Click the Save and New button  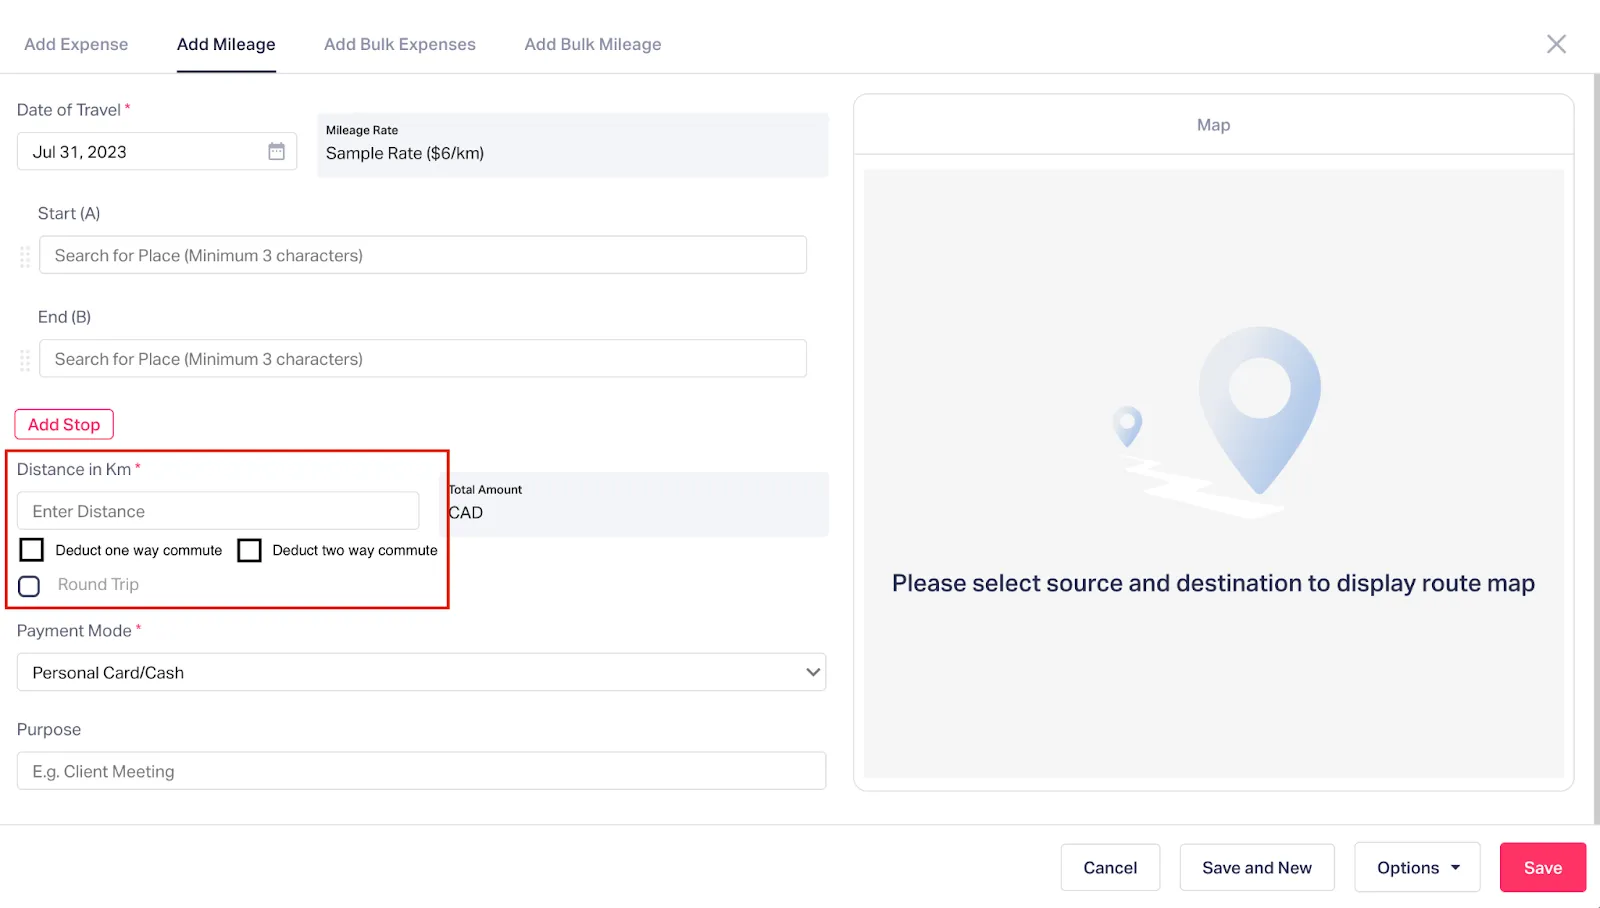(1257, 868)
